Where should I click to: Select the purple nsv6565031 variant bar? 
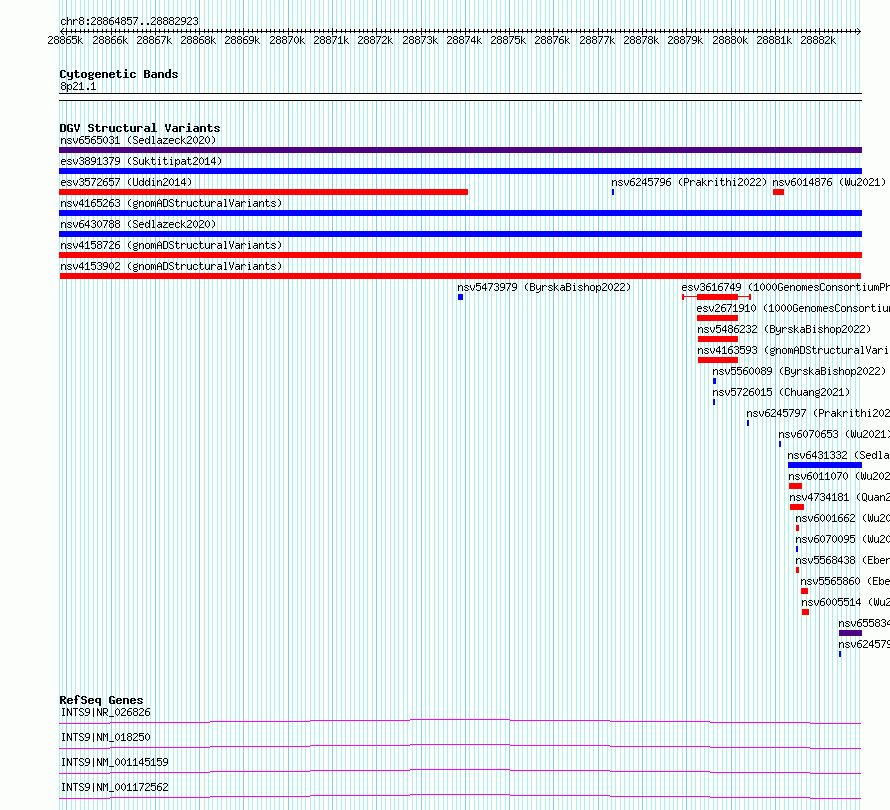coord(460,150)
